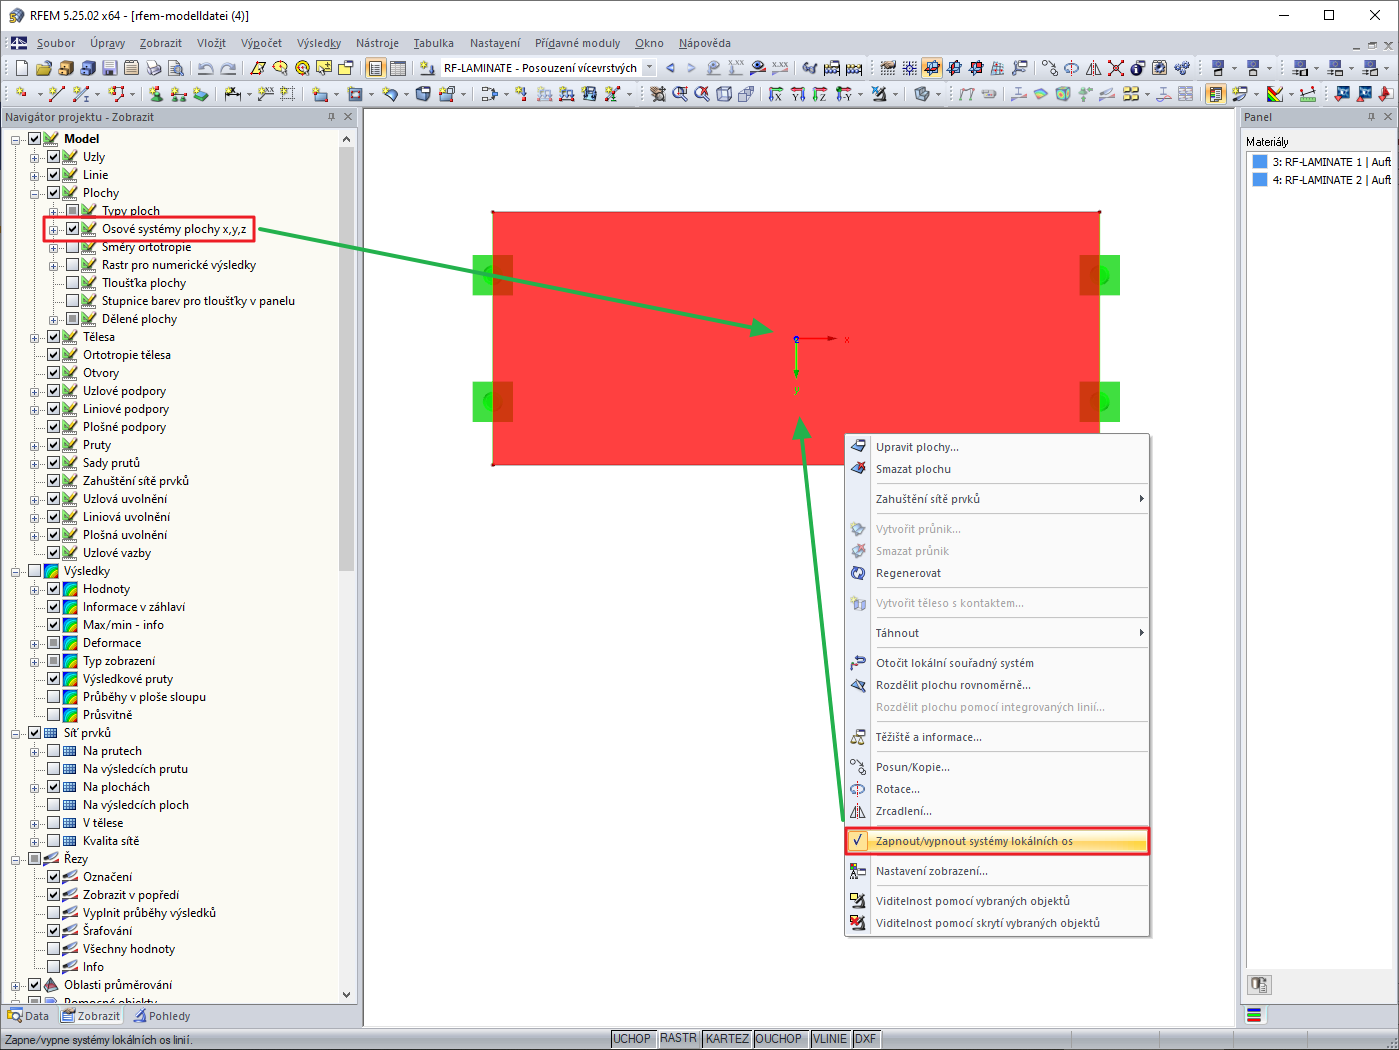
Task: Collapse the Výsledky tree node
Action: (x=16, y=571)
